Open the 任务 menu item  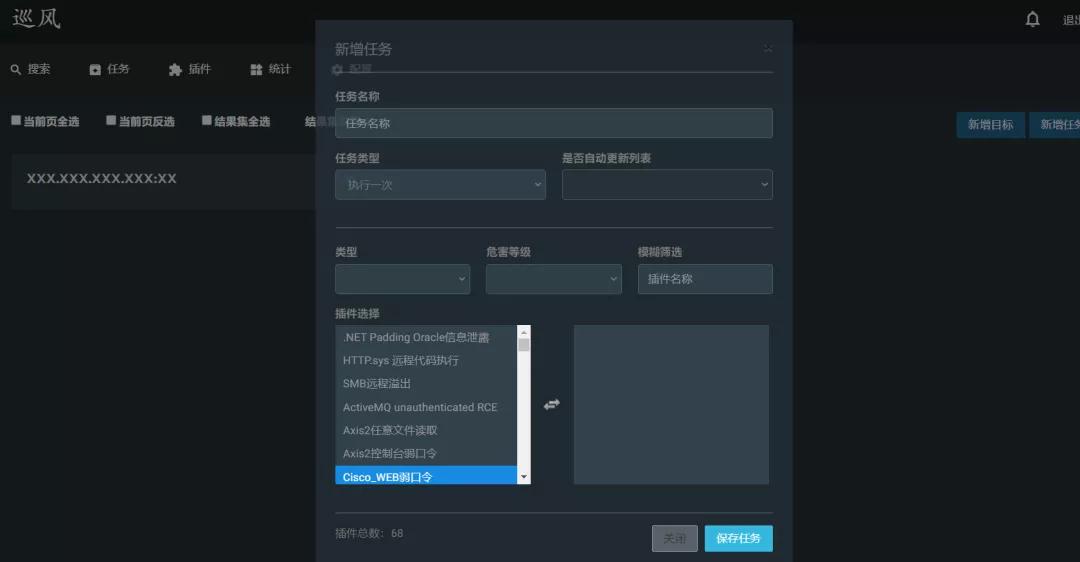point(118,69)
